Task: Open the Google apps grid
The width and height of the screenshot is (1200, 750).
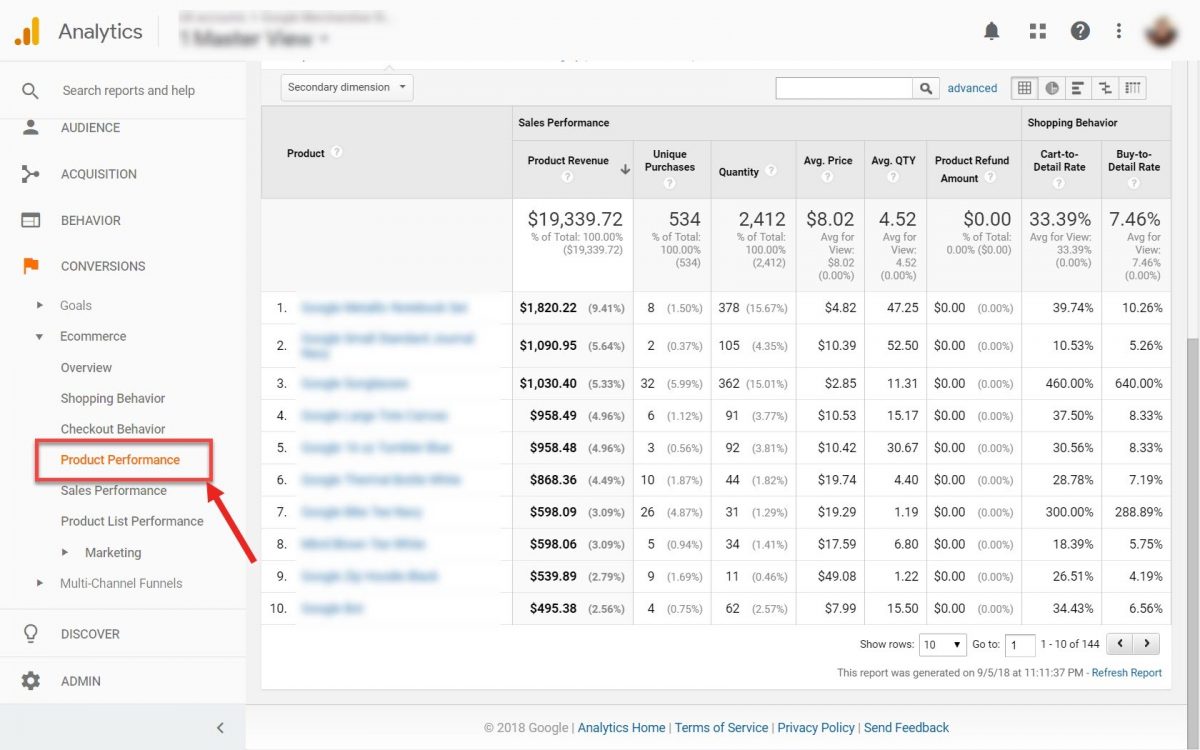Action: 1037,31
